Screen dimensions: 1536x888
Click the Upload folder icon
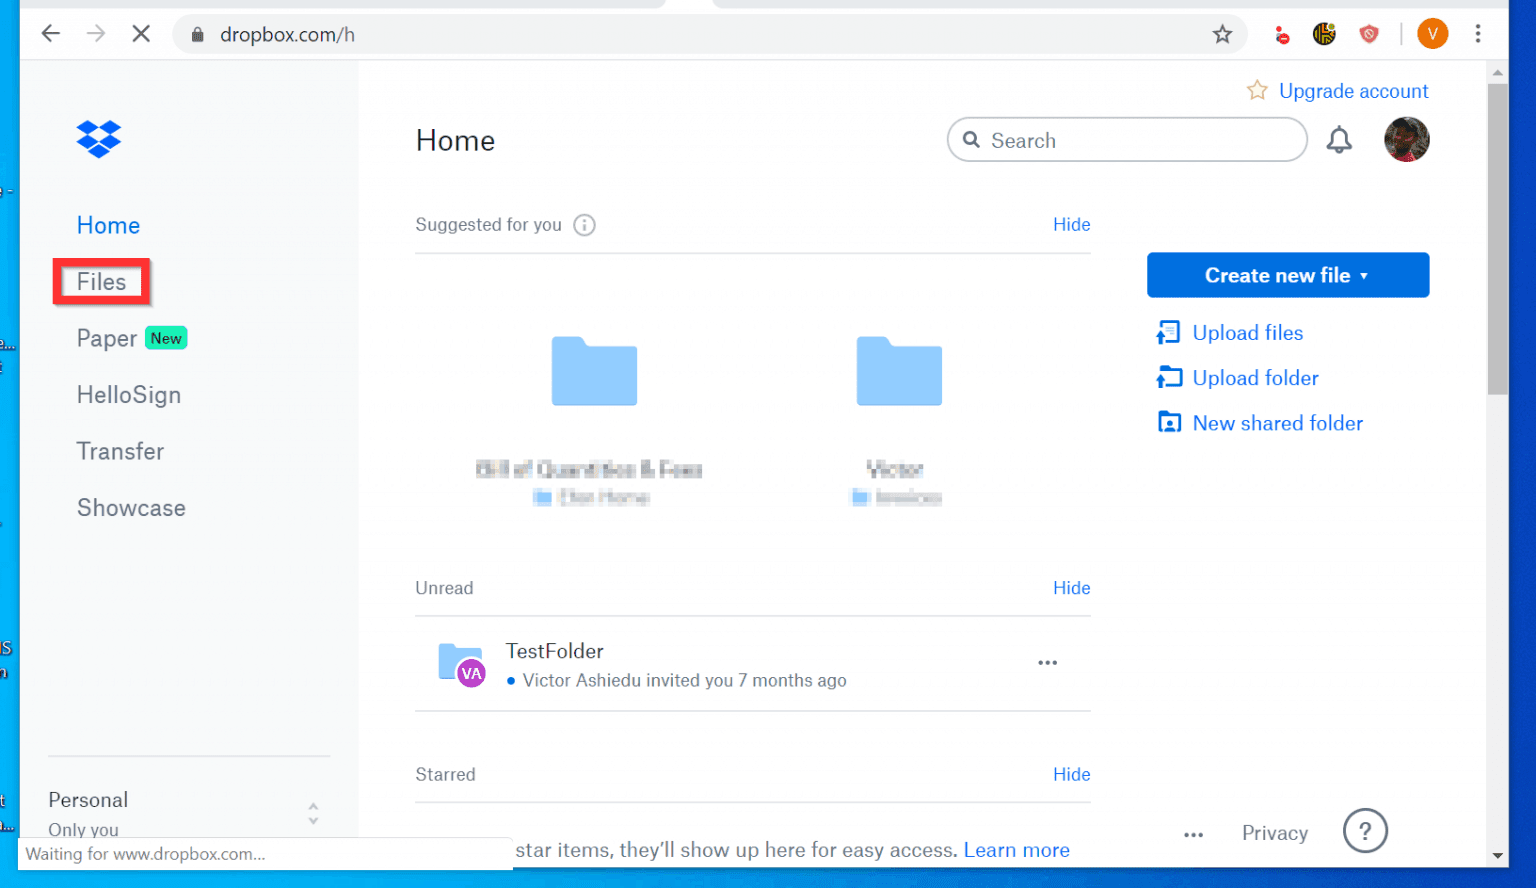[x=1168, y=377]
